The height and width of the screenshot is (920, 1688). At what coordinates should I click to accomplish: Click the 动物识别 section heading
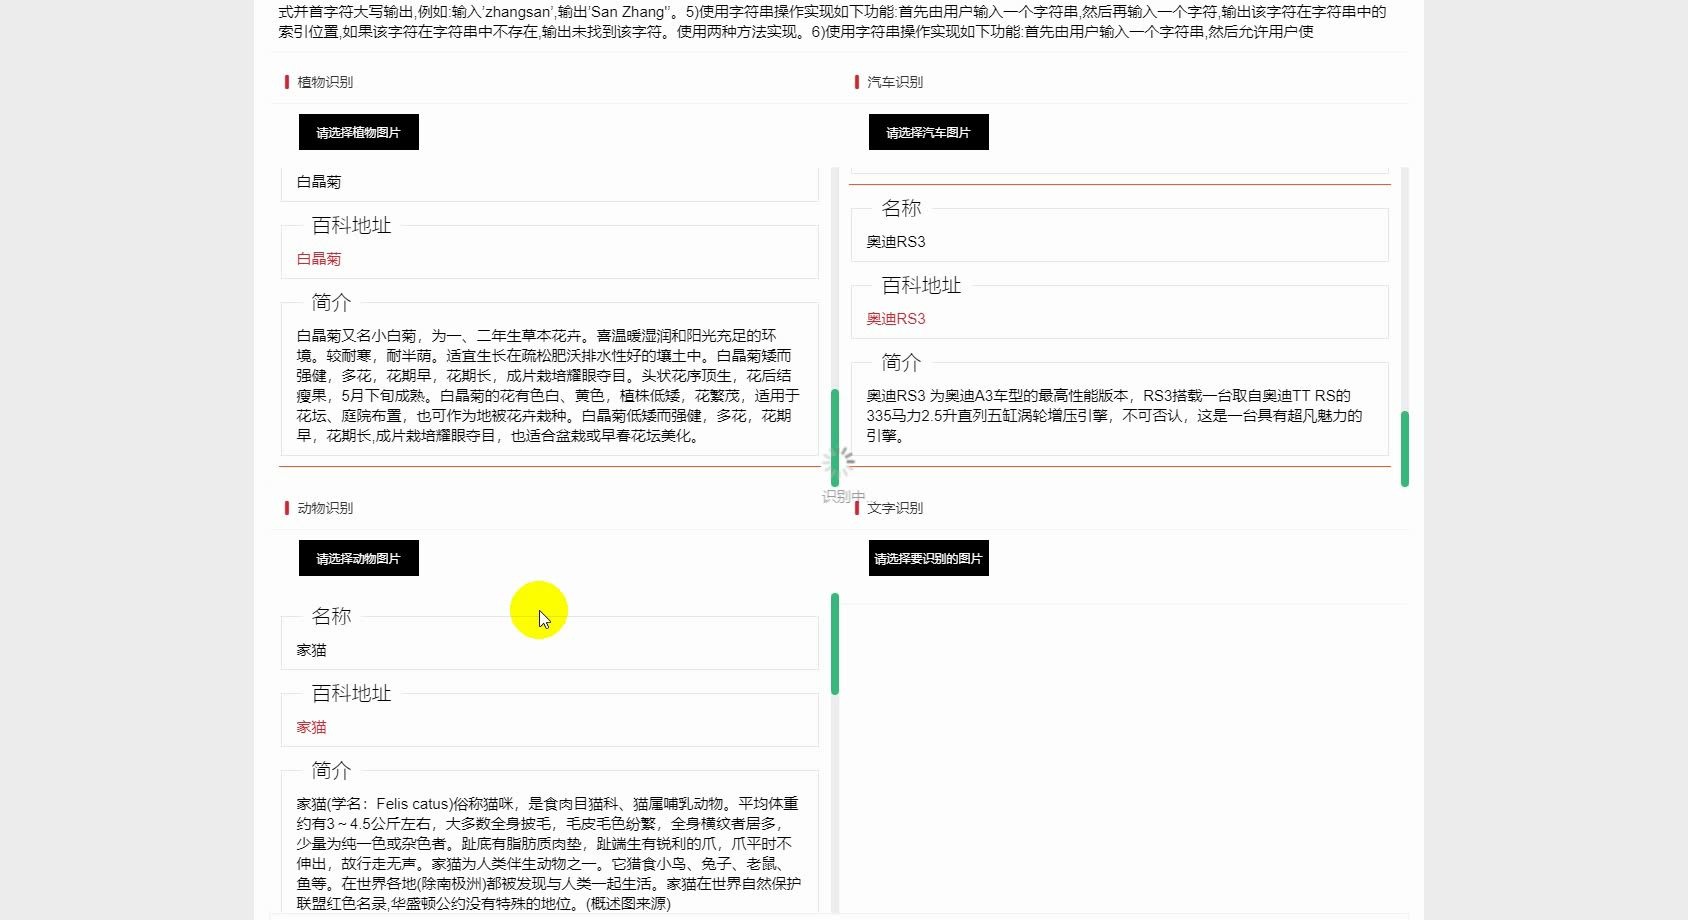[x=325, y=508]
